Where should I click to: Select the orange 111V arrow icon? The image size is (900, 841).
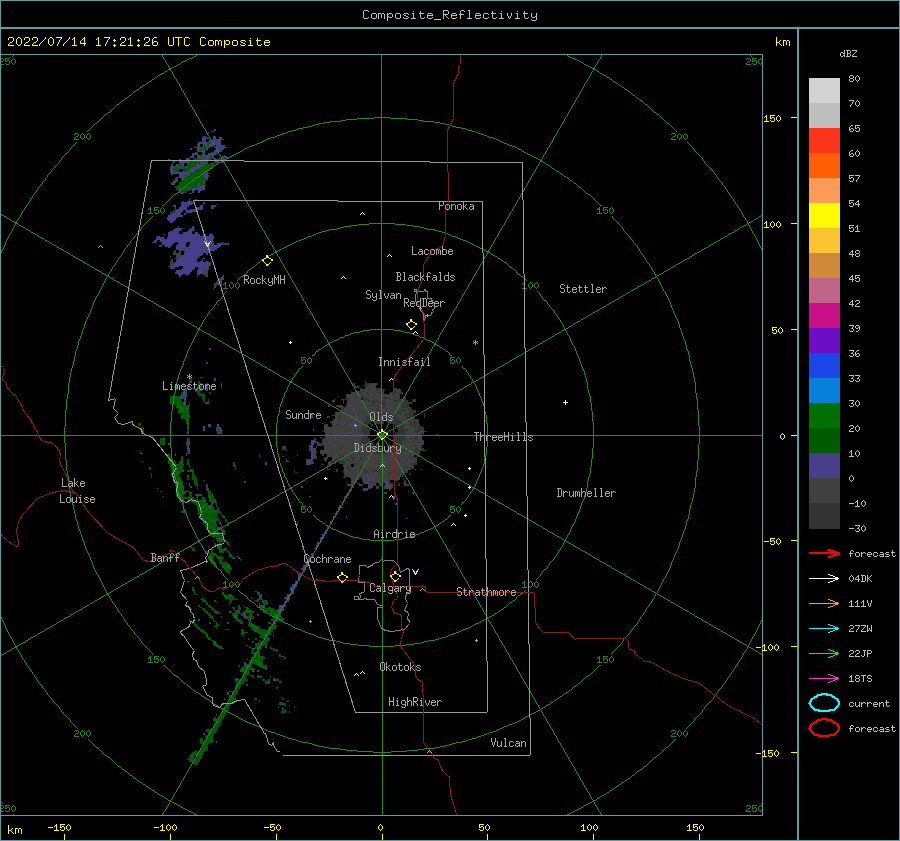(x=824, y=603)
